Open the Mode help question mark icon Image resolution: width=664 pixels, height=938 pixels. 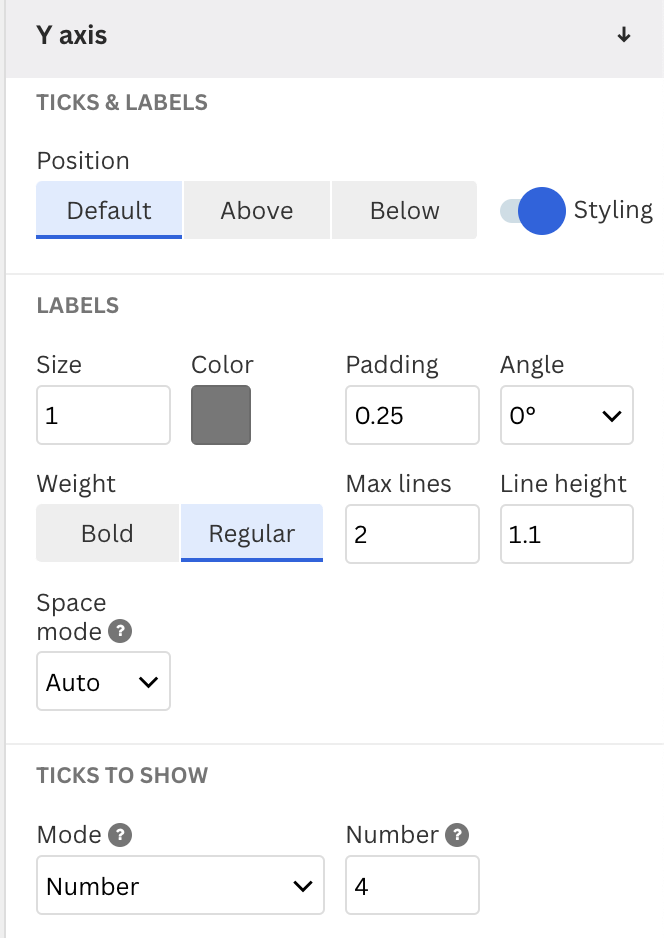point(120,835)
